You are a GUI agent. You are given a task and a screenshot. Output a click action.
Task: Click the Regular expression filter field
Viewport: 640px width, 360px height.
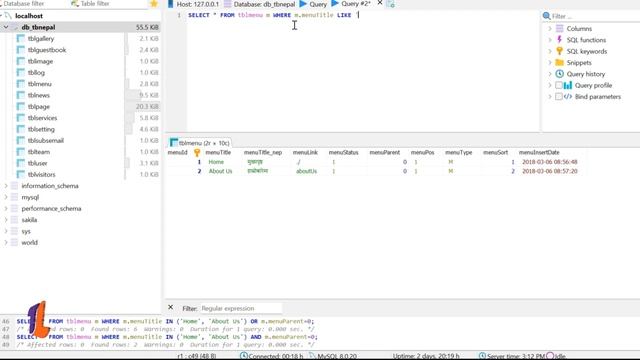point(241,308)
